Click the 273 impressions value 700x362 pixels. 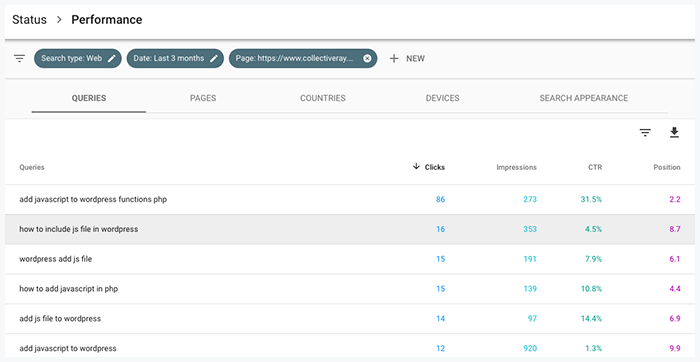pos(530,200)
